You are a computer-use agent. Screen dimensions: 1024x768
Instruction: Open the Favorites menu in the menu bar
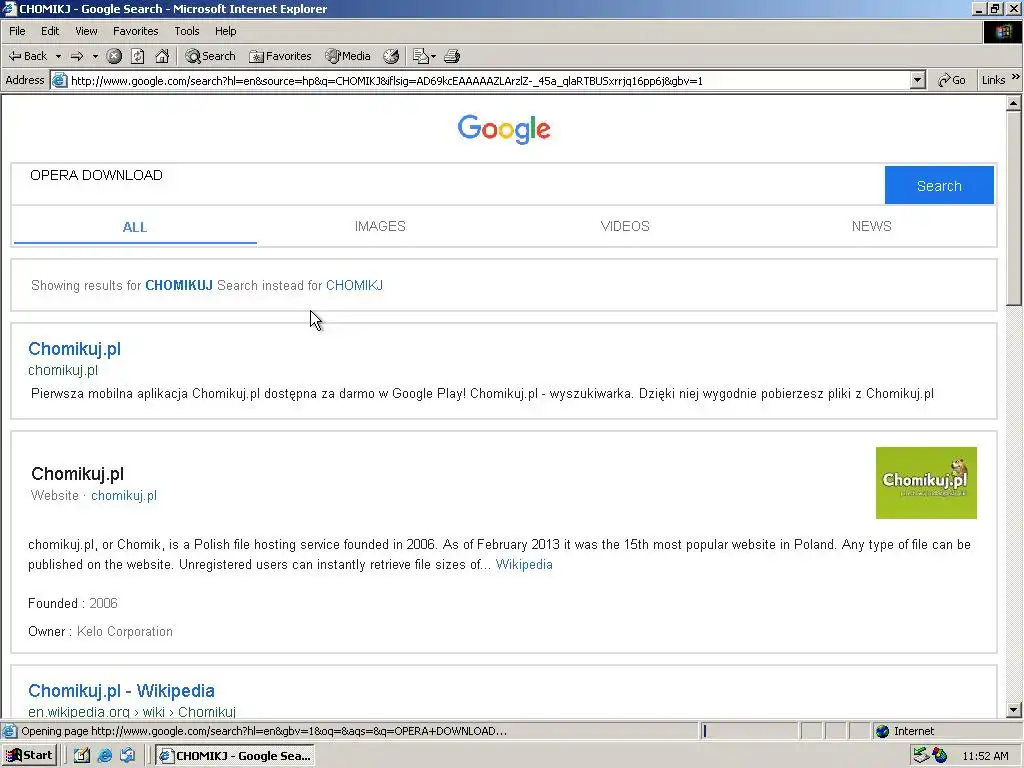(135, 31)
